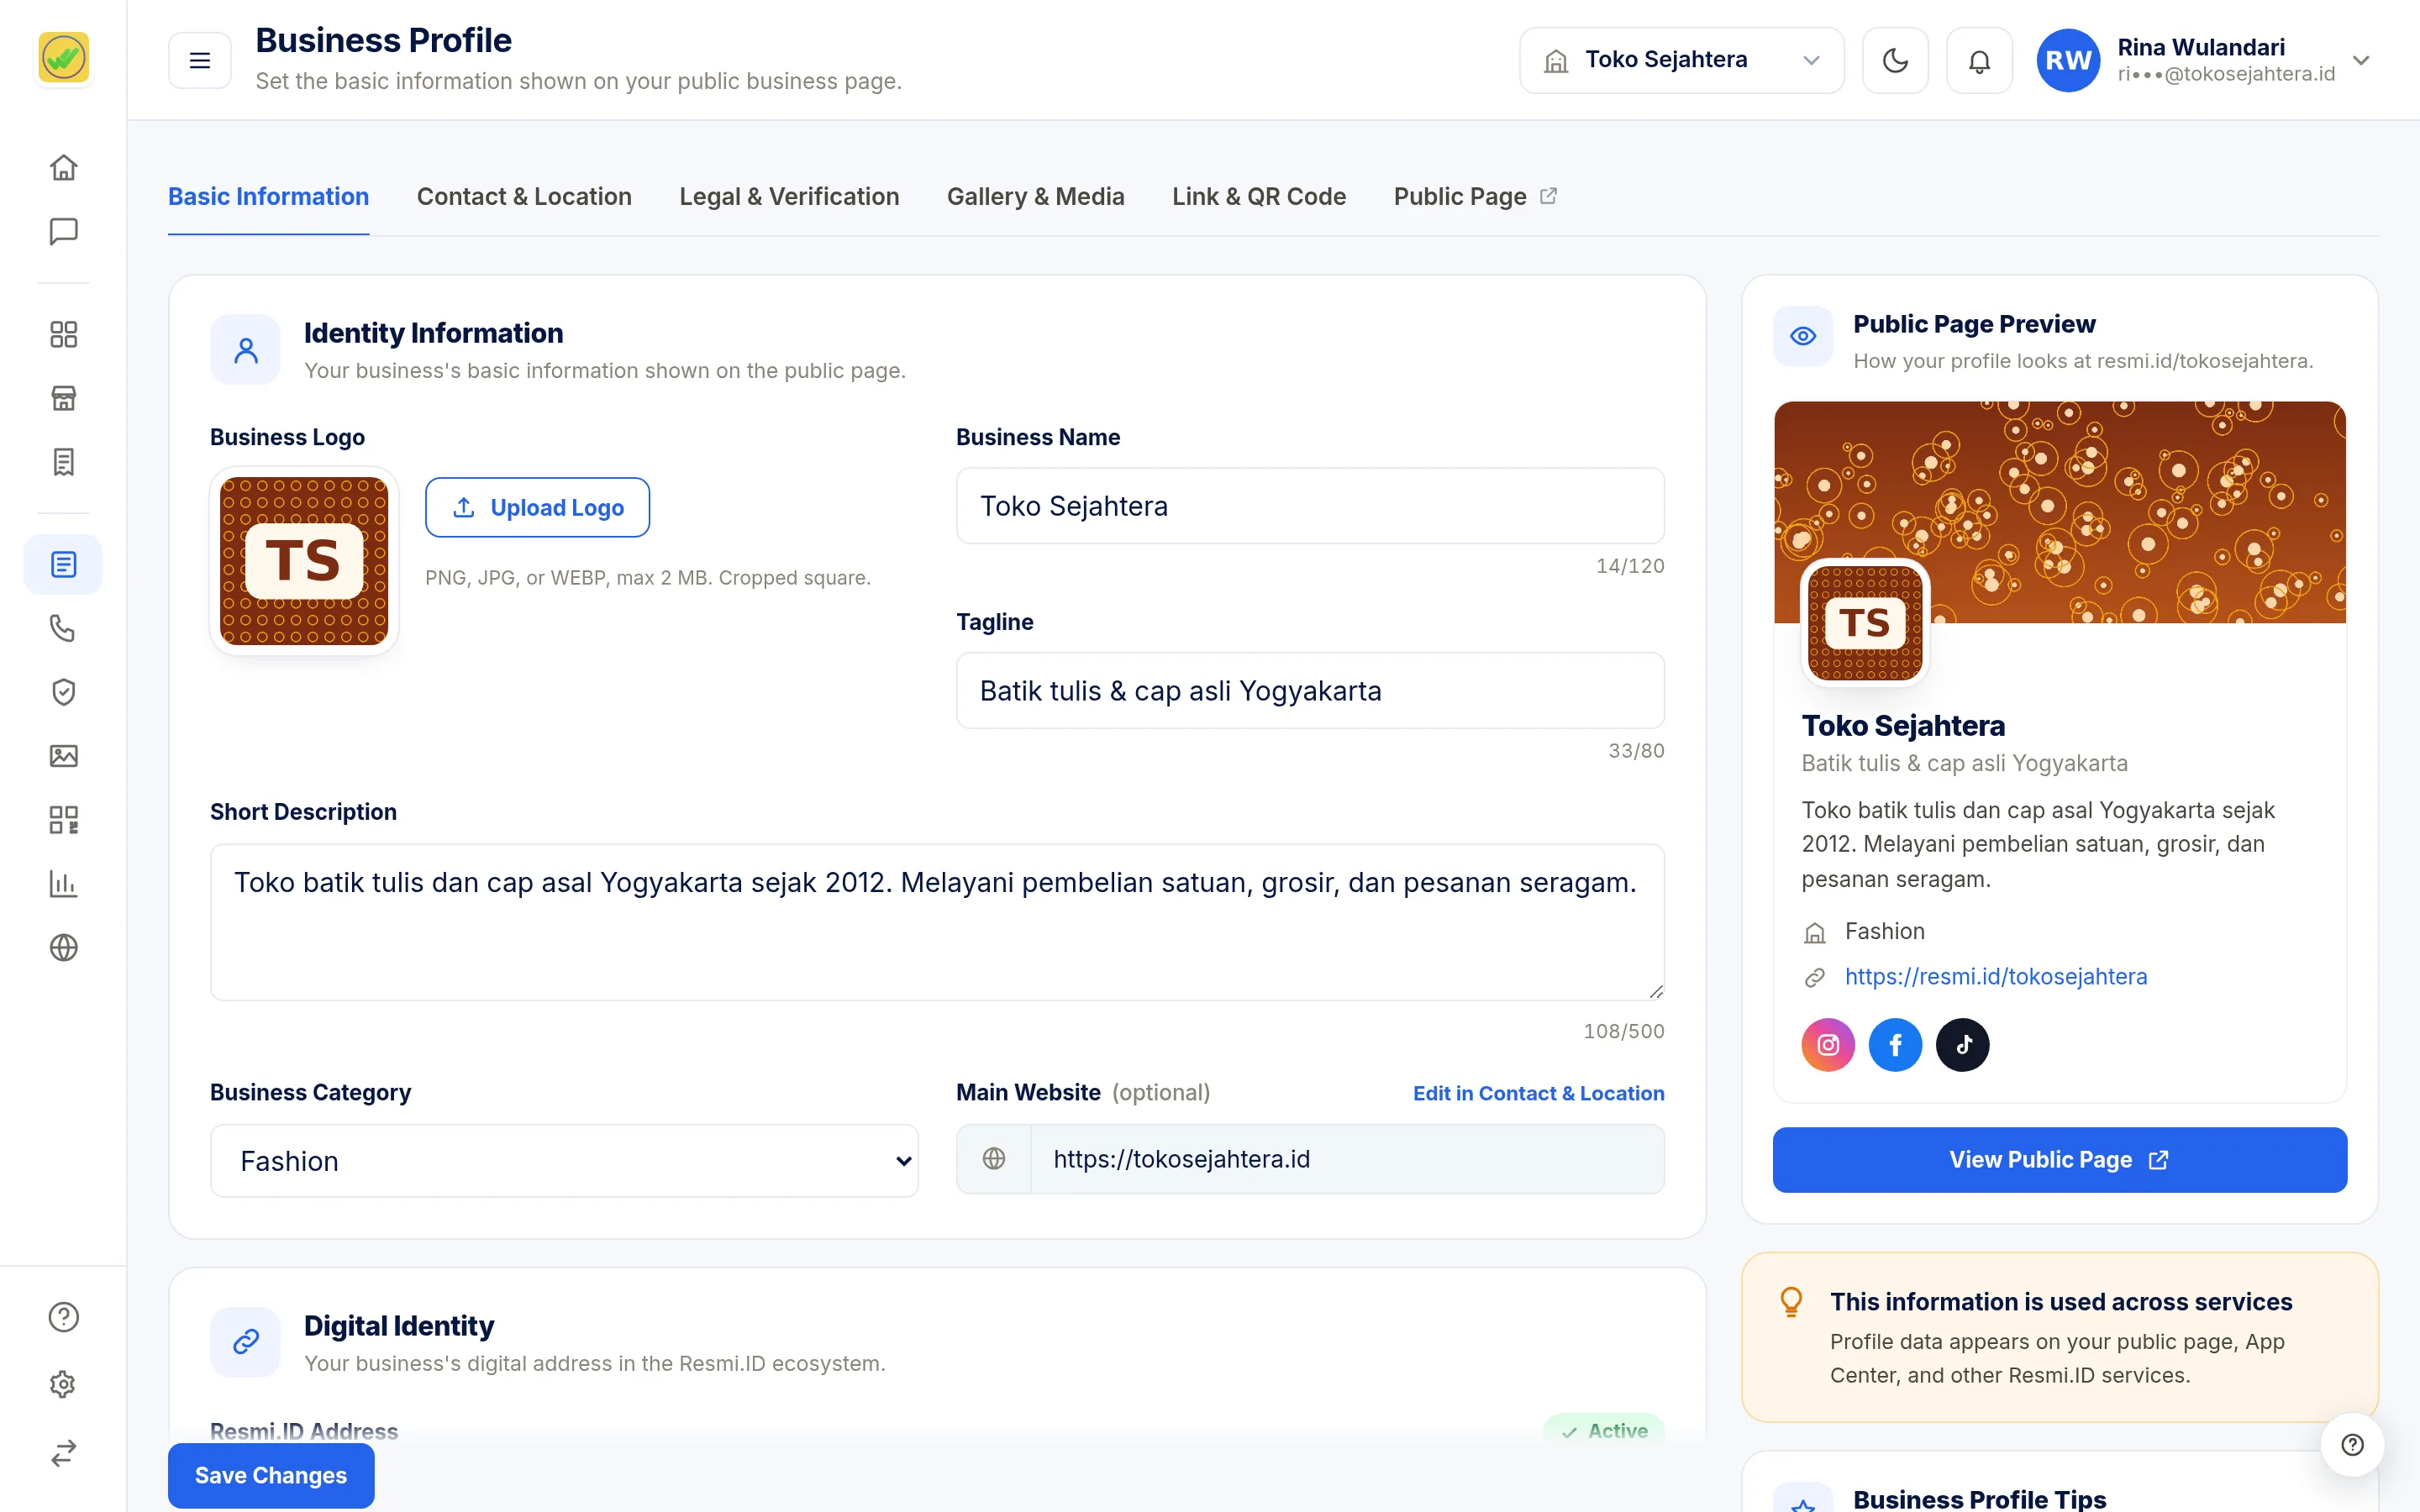
Task: Open the QR code sidebar icon
Action: pyautogui.click(x=63, y=820)
